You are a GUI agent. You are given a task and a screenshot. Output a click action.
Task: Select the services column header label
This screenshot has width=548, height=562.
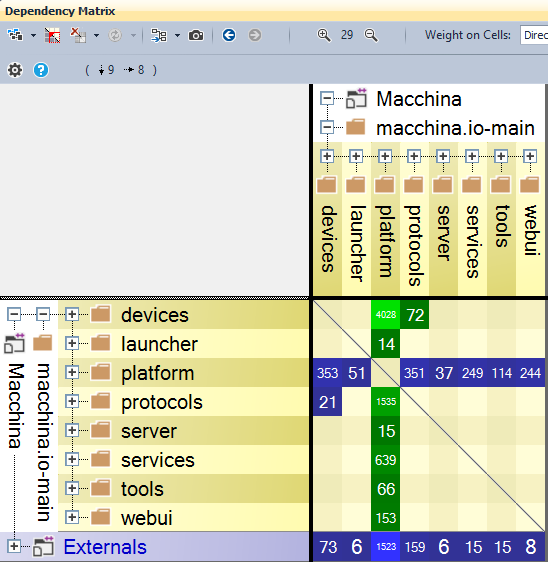[x=472, y=242]
